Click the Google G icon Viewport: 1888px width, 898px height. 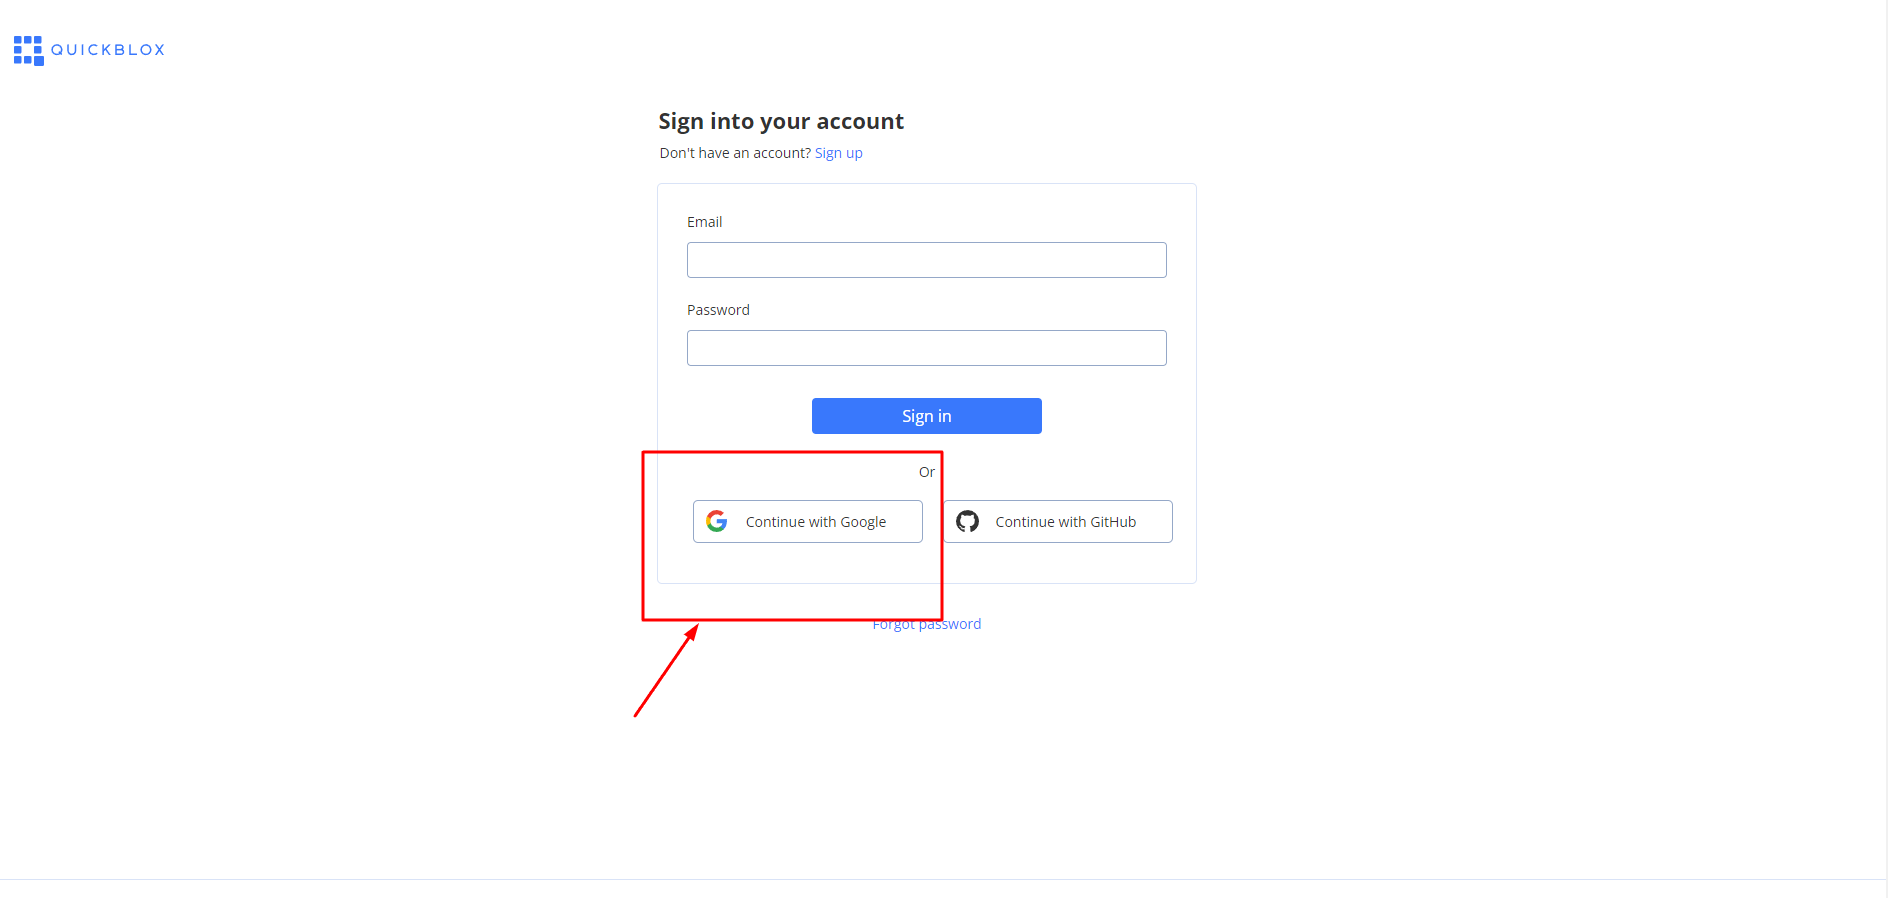pyautogui.click(x=717, y=521)
